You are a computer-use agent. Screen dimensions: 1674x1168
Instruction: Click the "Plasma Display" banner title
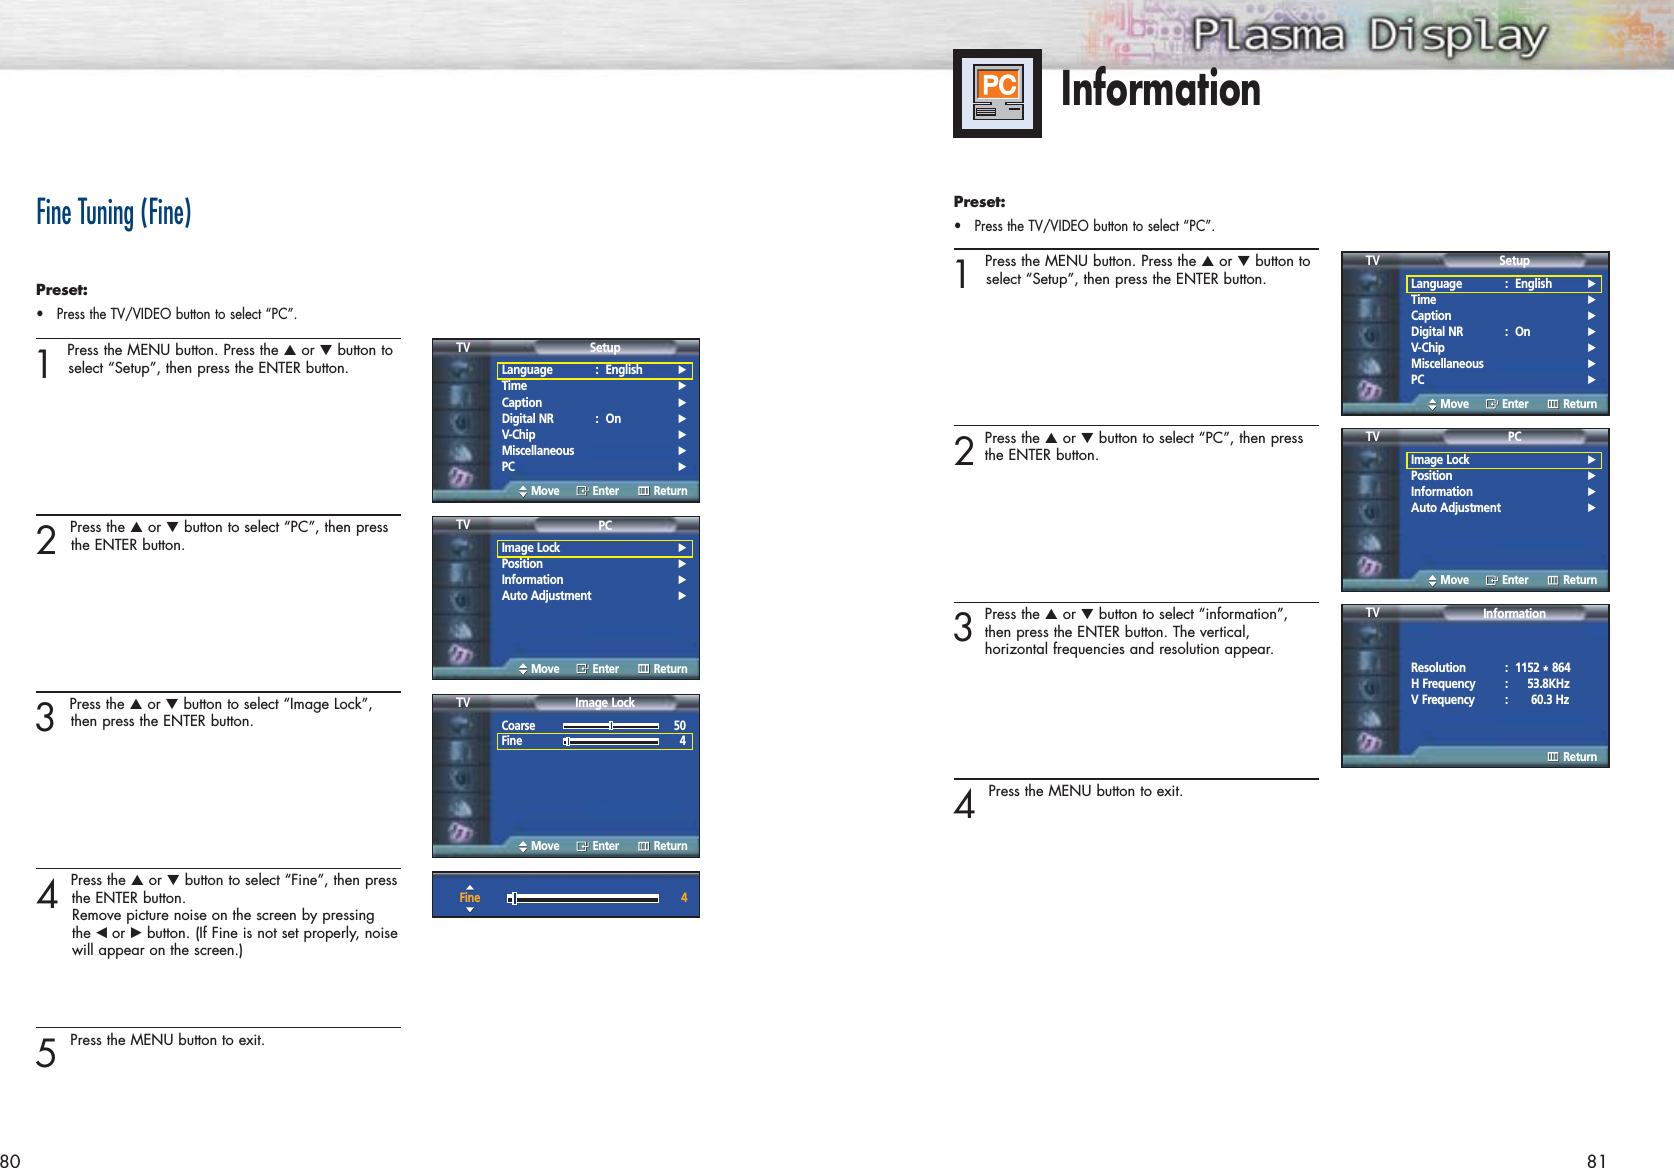(x=1370, y=36)
